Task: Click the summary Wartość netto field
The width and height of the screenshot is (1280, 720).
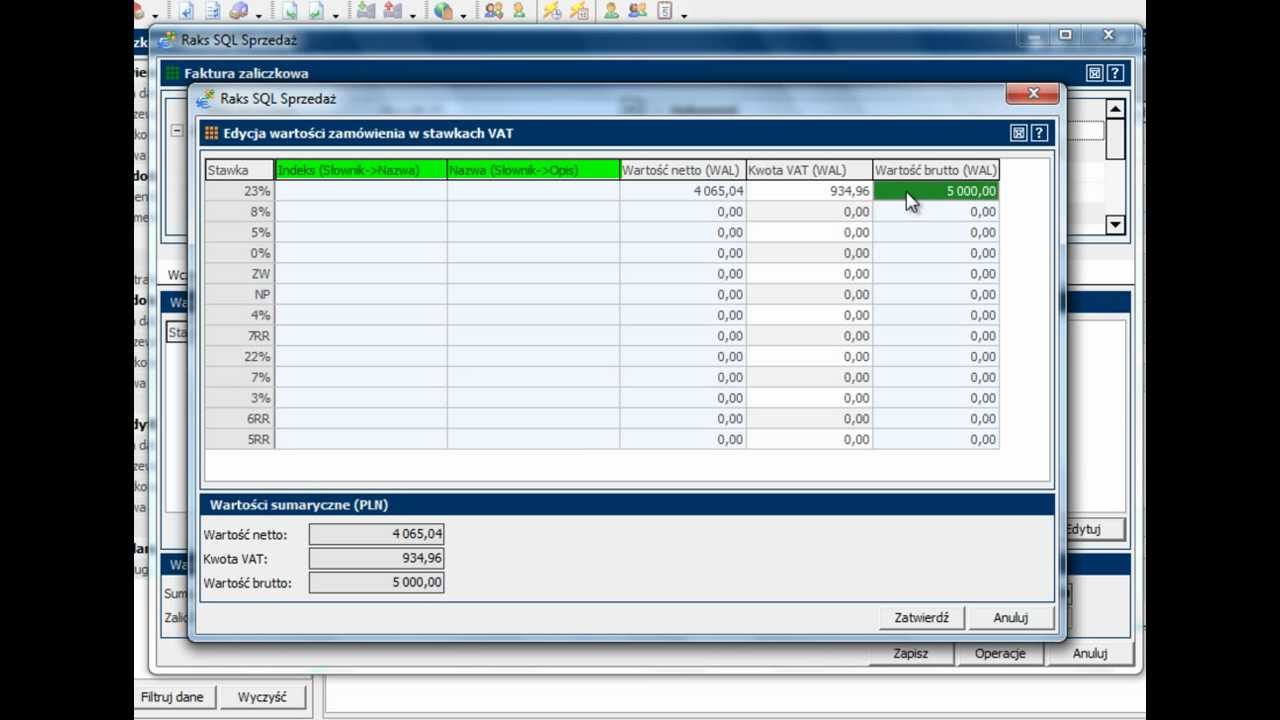Action: 376,534
